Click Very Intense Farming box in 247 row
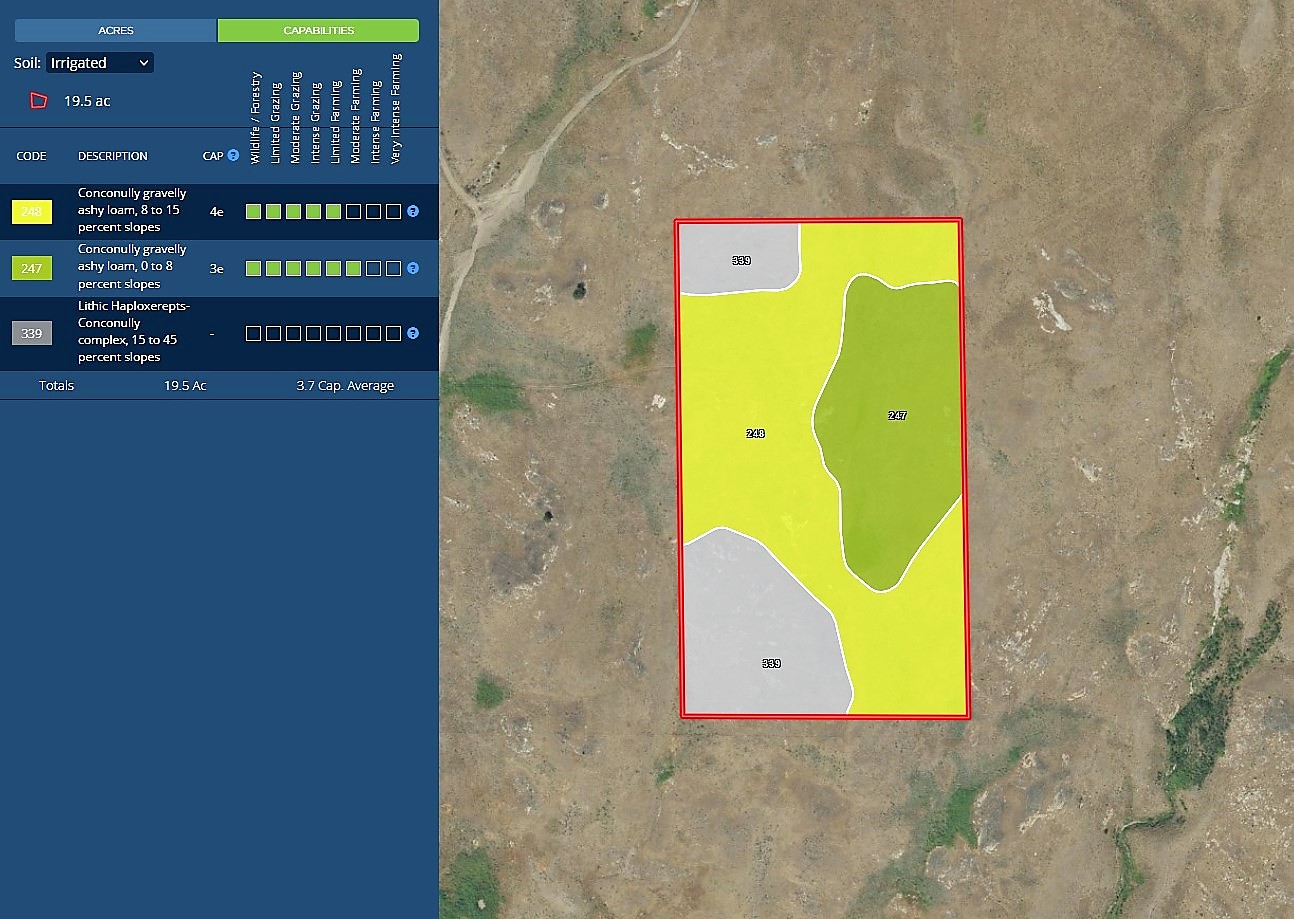 pyautogui.click(x=393, y=268)
